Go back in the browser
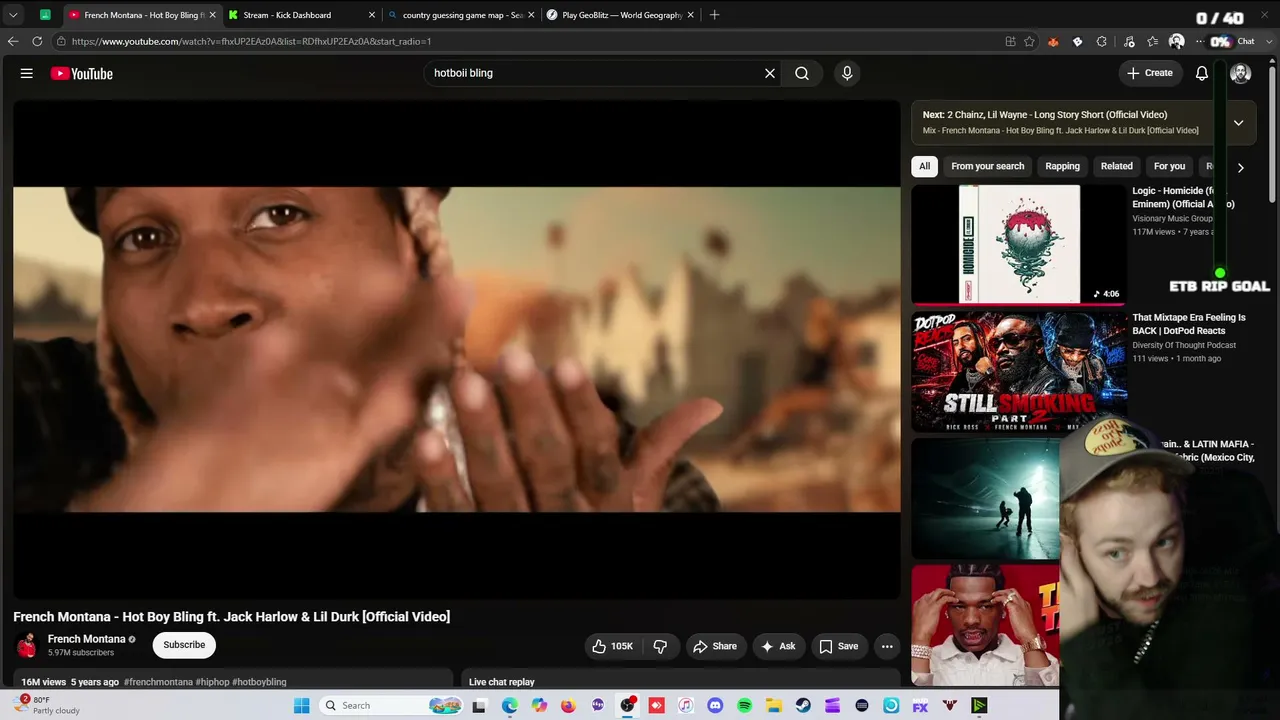Image resolution: width=1280 pixels, height=720 pixels. coord(13,41)
